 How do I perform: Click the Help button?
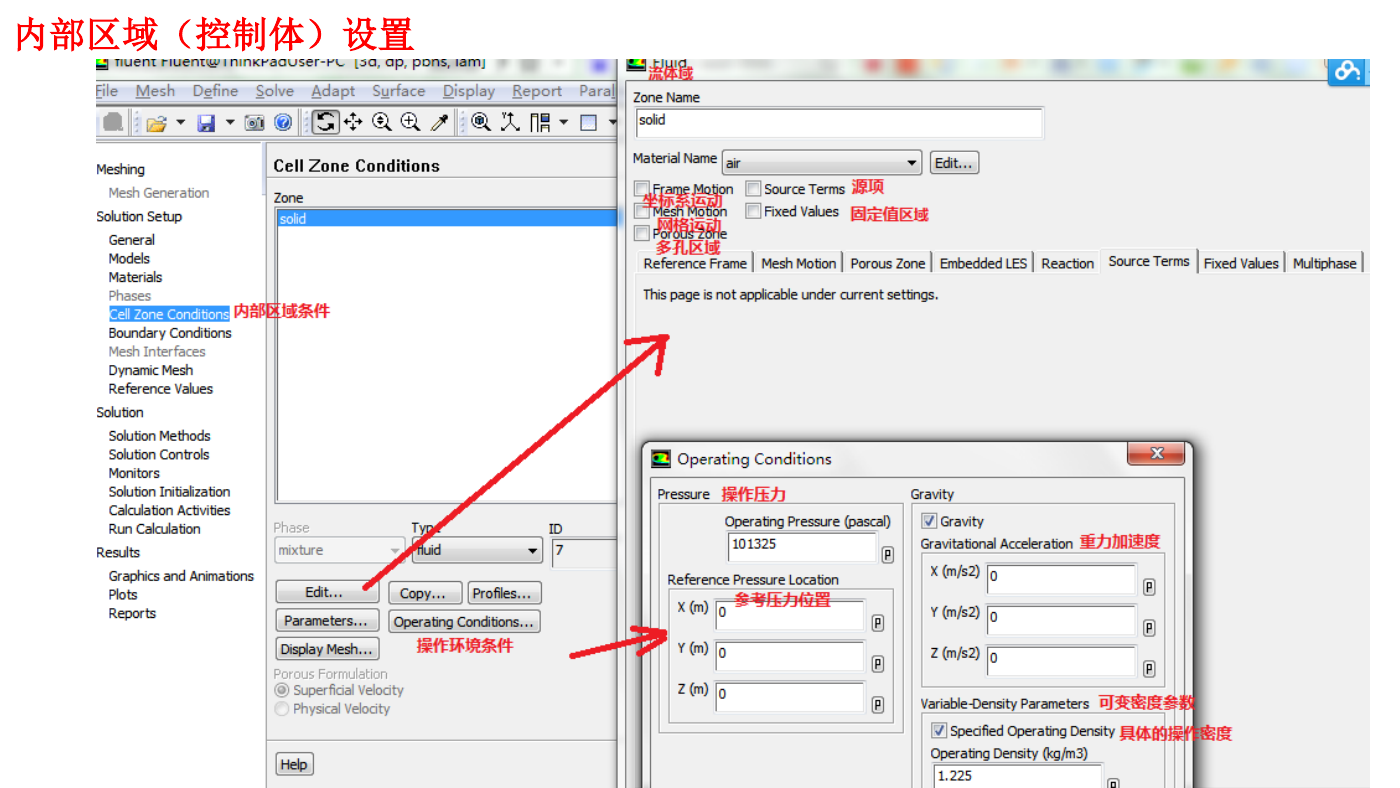click(x=294, y=764)
